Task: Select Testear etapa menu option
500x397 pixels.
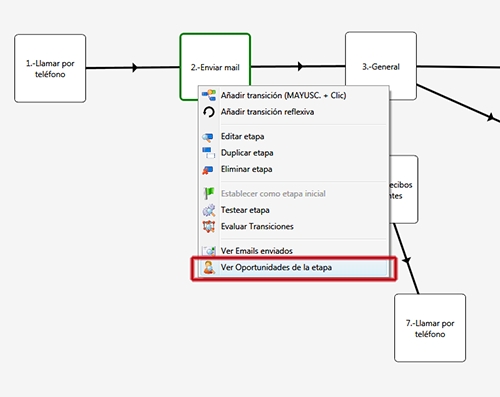Action: (x=294, y=210)
